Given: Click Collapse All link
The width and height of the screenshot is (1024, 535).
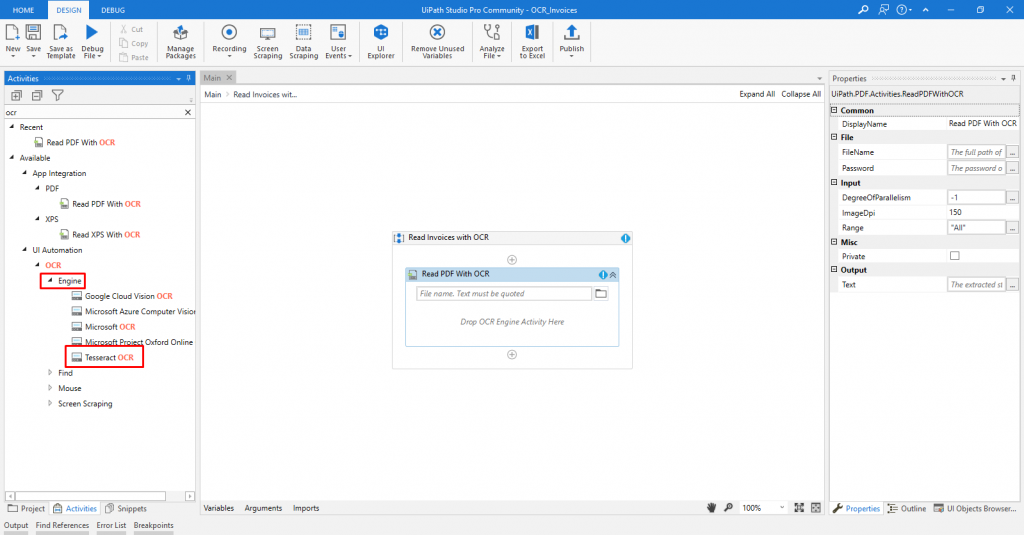Looking at the screenshot, I should pos(801,94).
